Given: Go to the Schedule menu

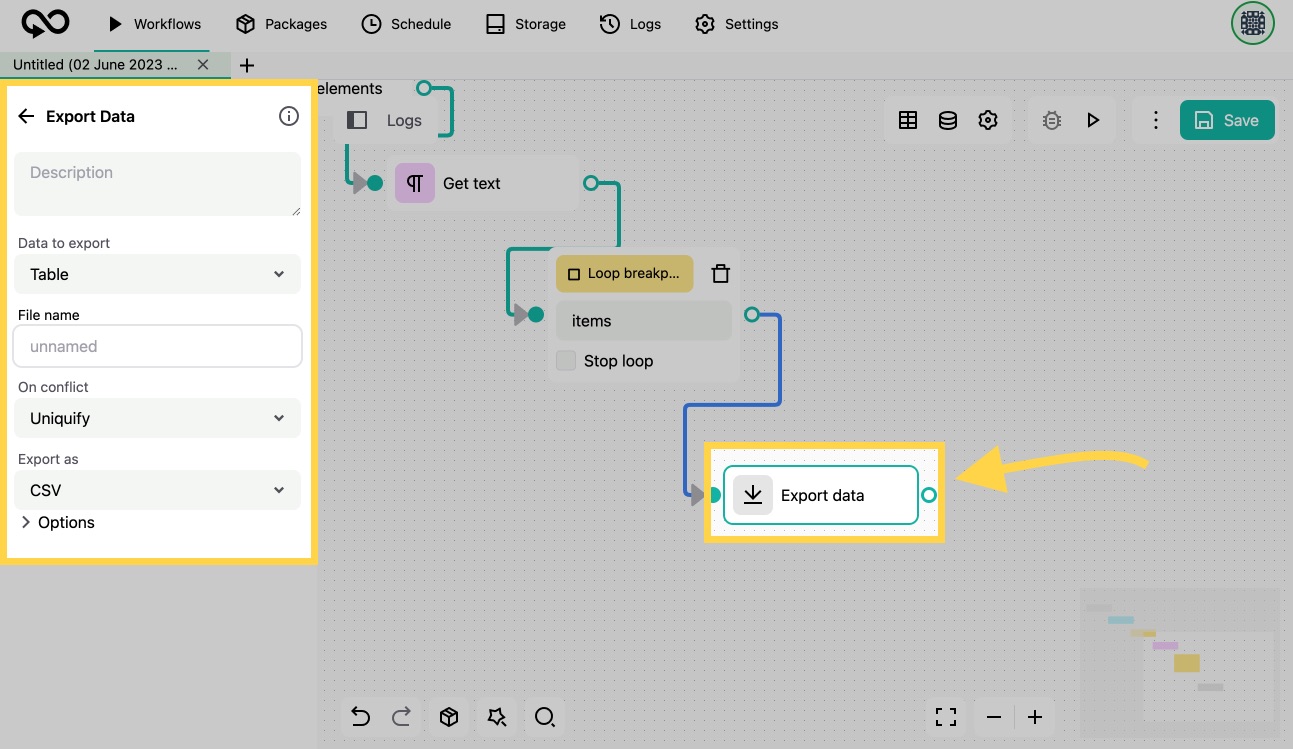Looking at the screenshot, I should (x=406, y=24).
